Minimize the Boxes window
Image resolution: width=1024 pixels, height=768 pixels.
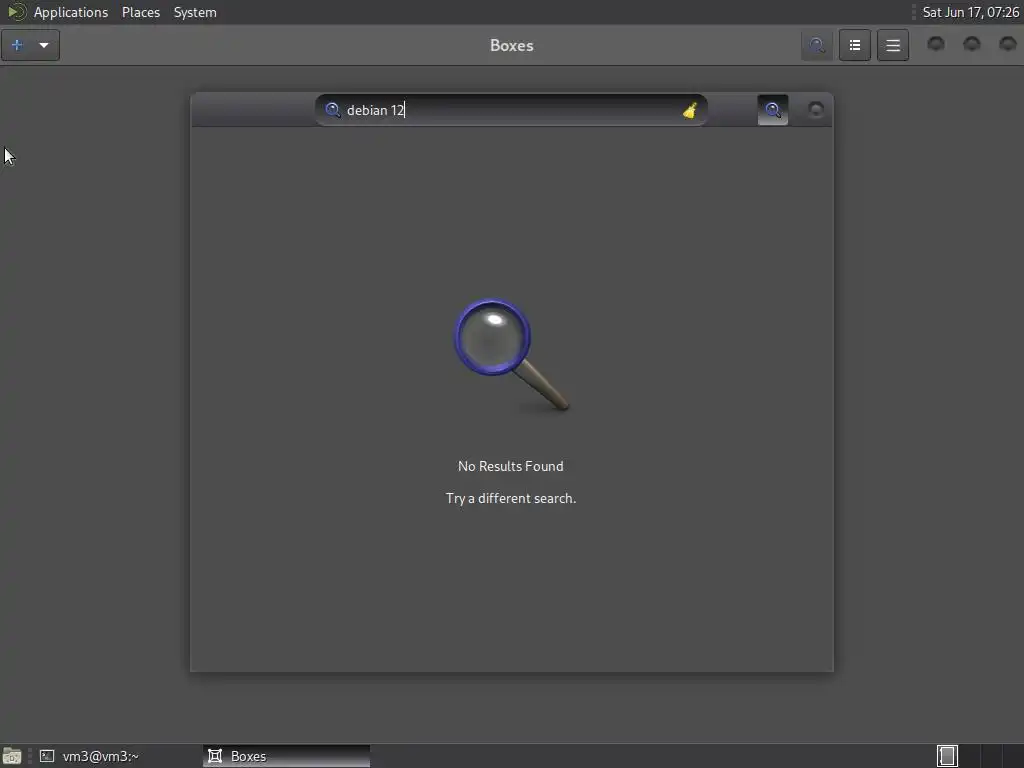click(x=936, y=44)
